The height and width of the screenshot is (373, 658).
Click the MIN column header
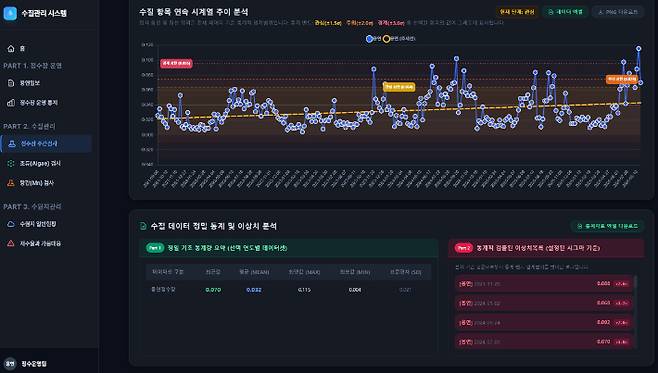(x=355, y=272)
